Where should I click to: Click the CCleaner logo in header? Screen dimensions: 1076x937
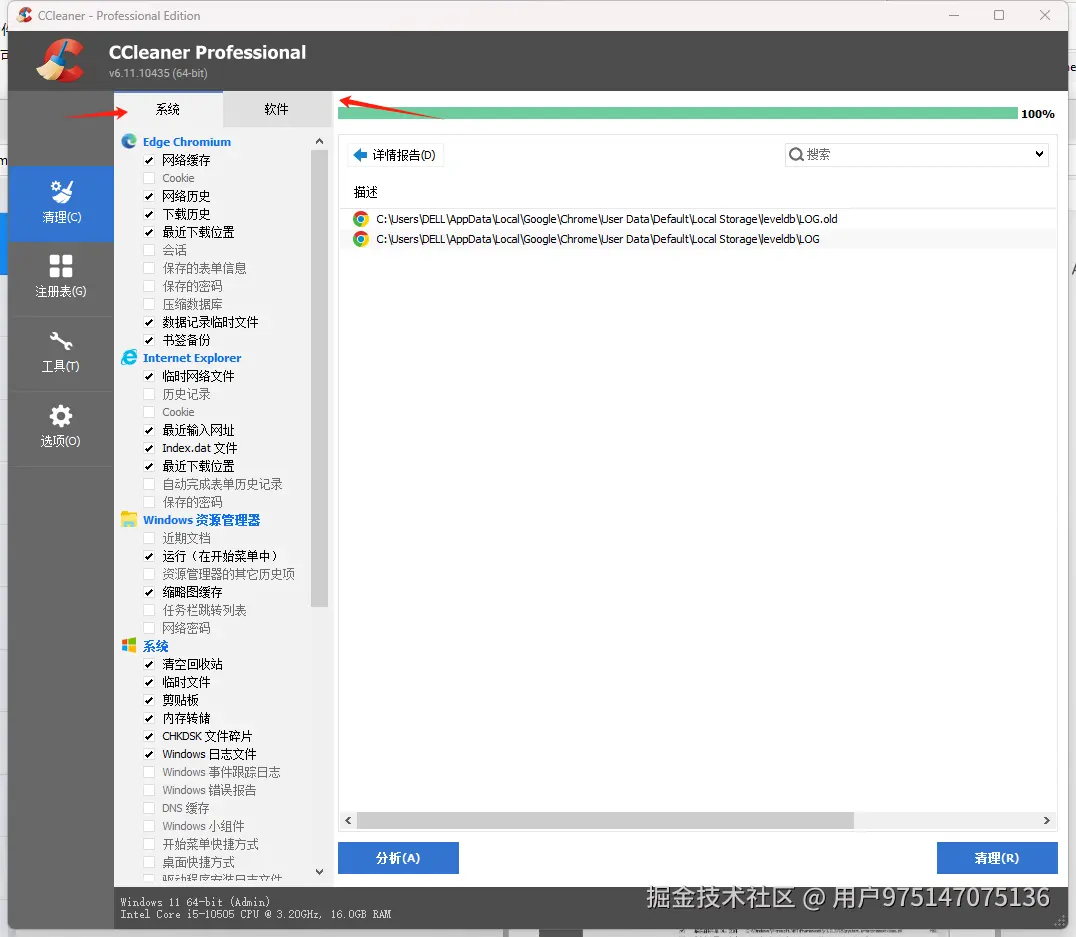(x=60, y=60)
